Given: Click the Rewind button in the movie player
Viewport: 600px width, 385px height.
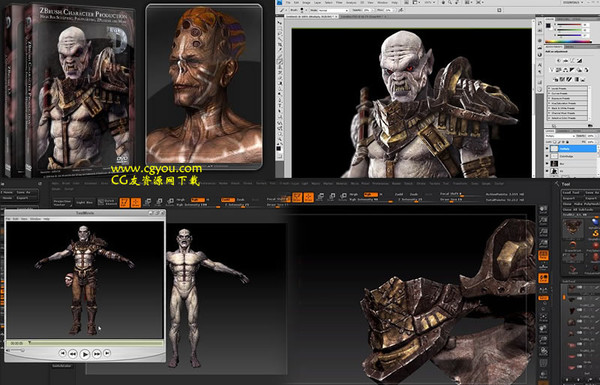Looking at the screenshot, I should (x=73, y=354).
